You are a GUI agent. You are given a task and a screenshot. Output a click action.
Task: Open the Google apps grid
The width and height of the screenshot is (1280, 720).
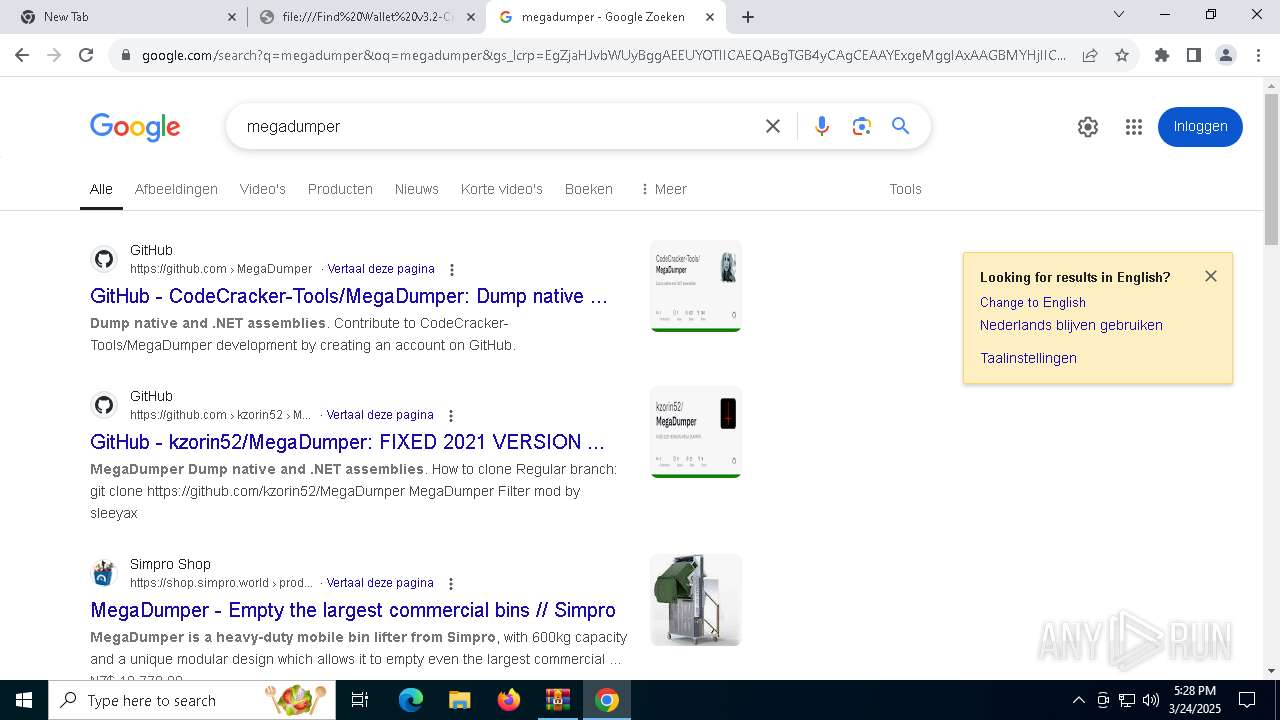point(1133,127)
